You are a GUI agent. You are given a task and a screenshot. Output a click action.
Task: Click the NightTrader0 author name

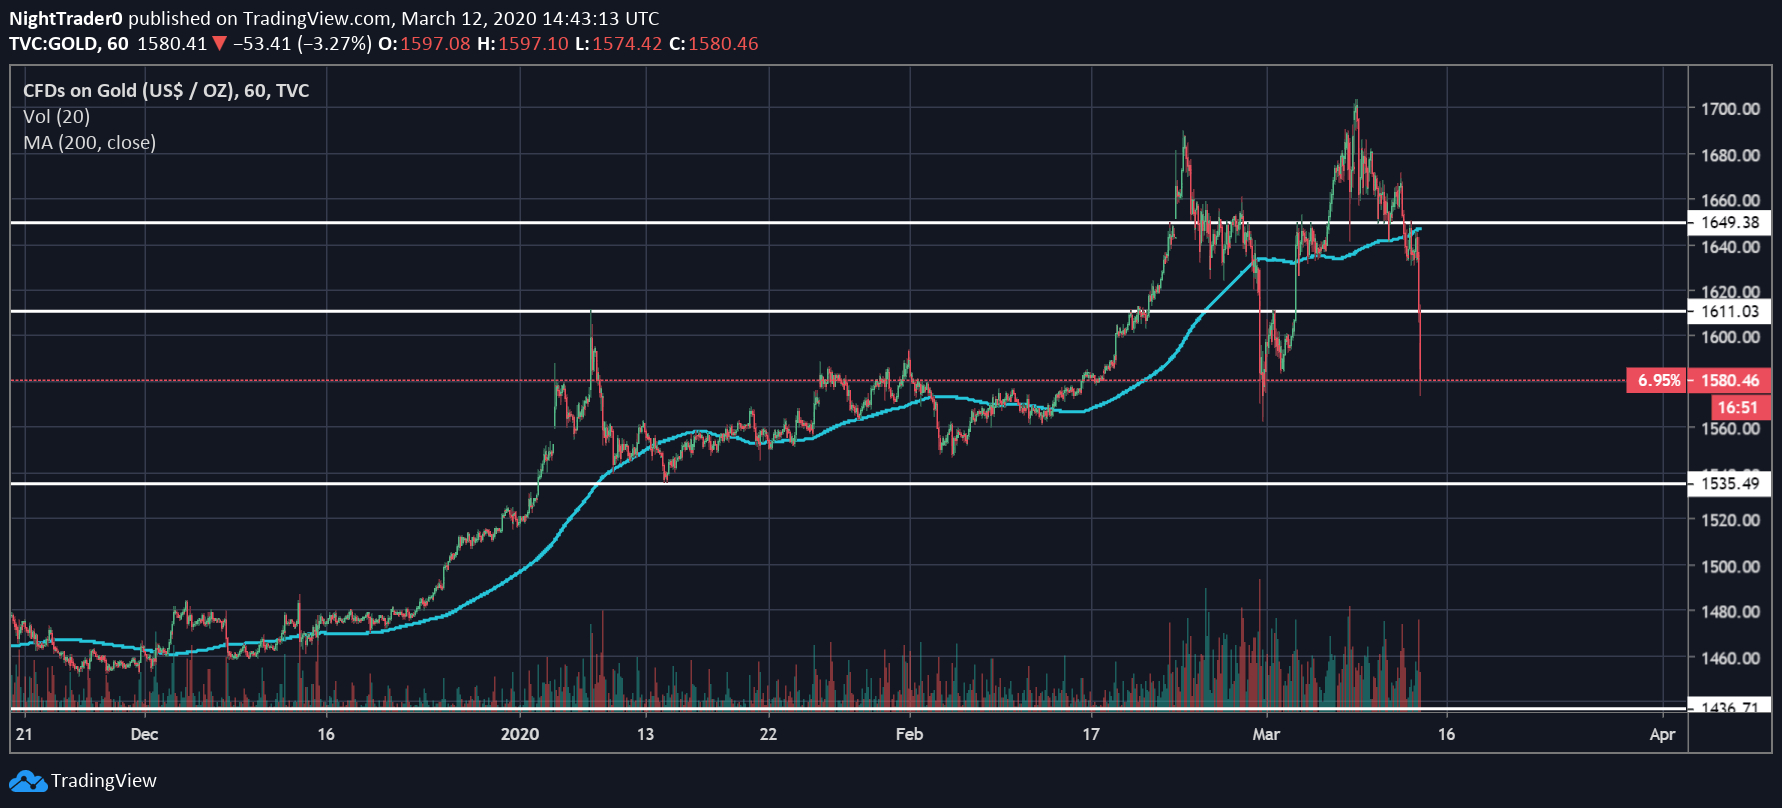pos(66,18)
